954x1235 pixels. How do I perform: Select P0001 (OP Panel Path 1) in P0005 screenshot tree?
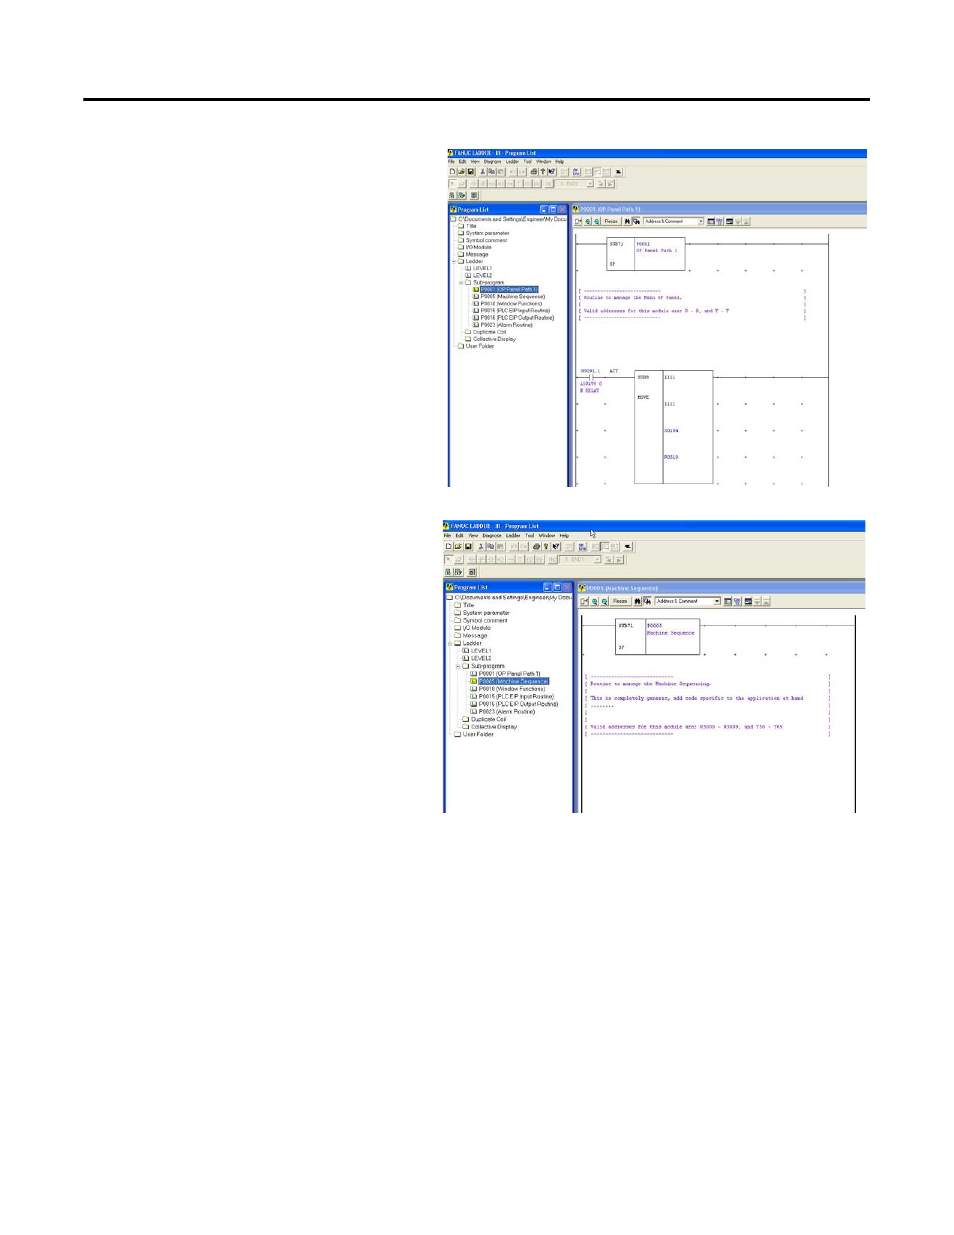coord(509,674)
